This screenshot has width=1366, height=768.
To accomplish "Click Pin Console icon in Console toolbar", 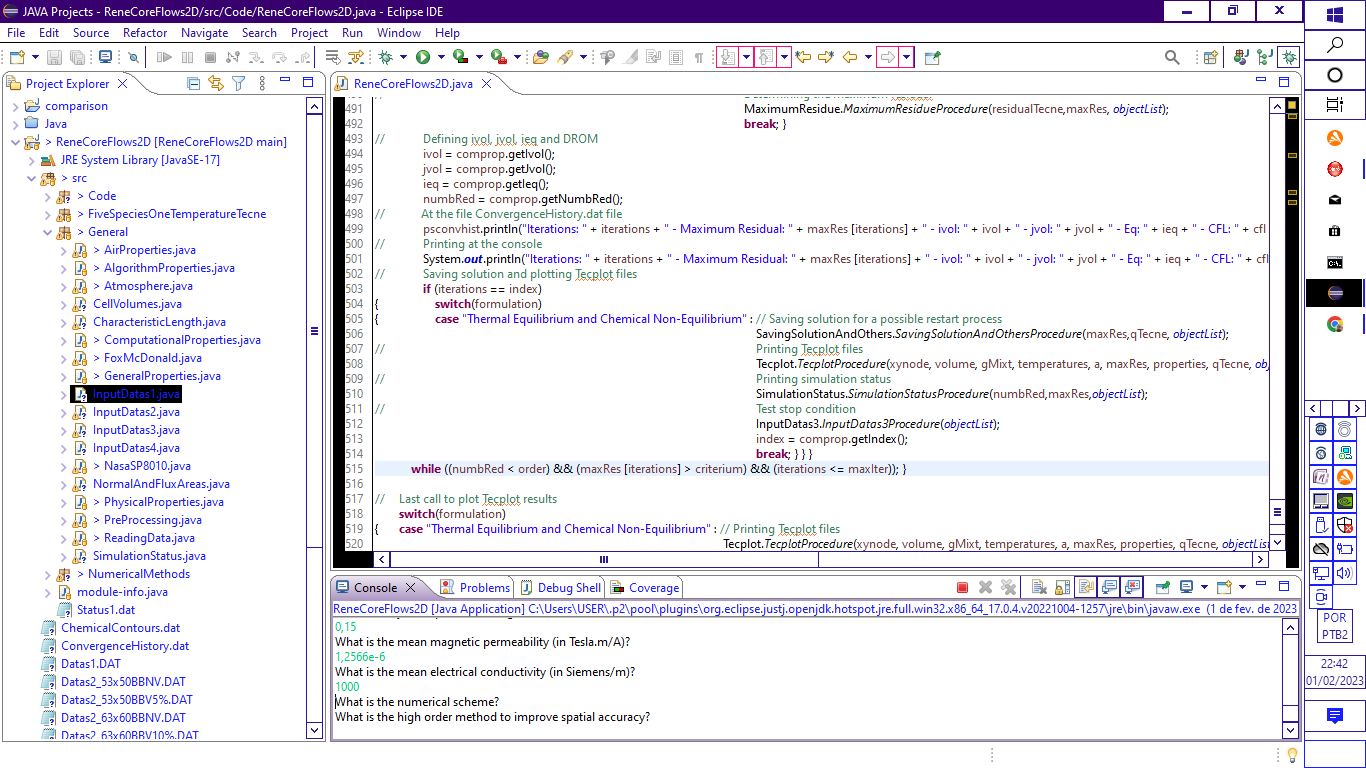I will click(1163, 587).
